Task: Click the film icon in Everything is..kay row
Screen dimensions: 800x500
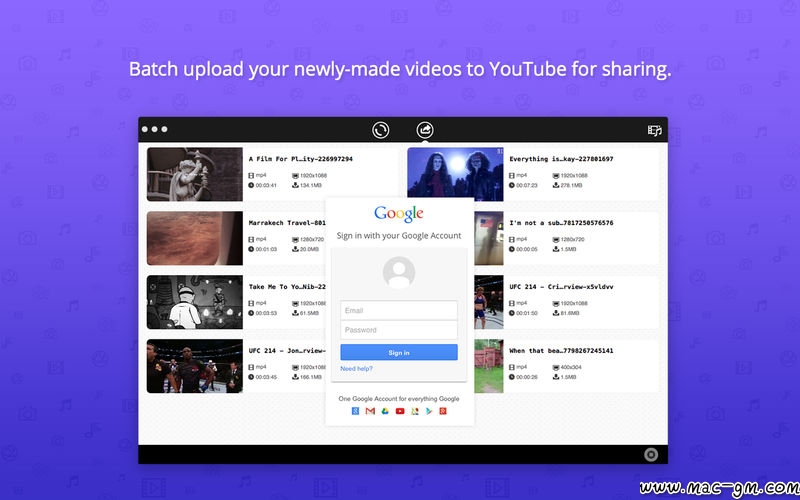Action: (512, 176)
